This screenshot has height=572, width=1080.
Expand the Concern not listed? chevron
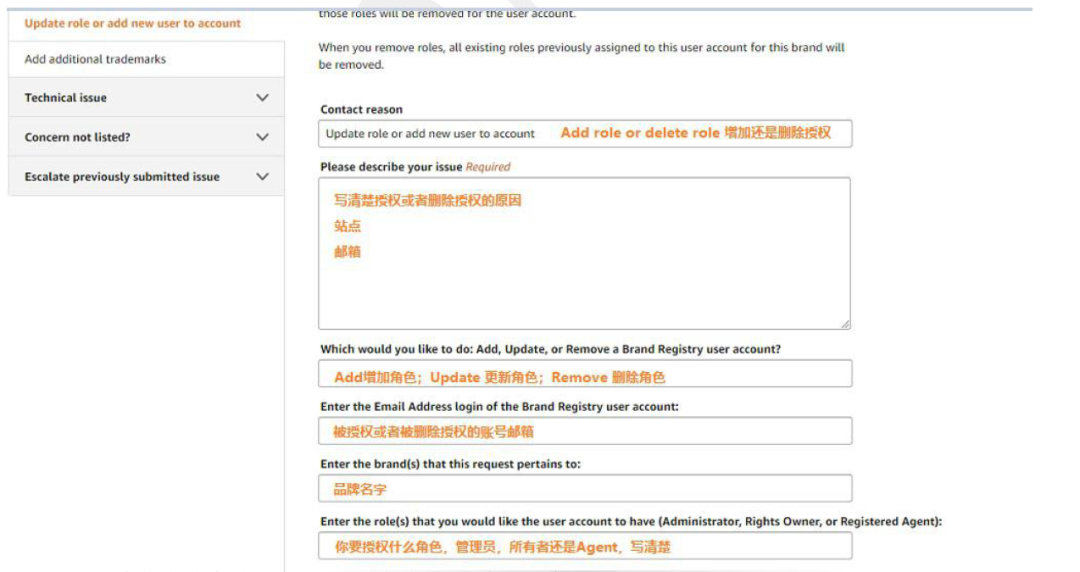(x=262, y=137)
